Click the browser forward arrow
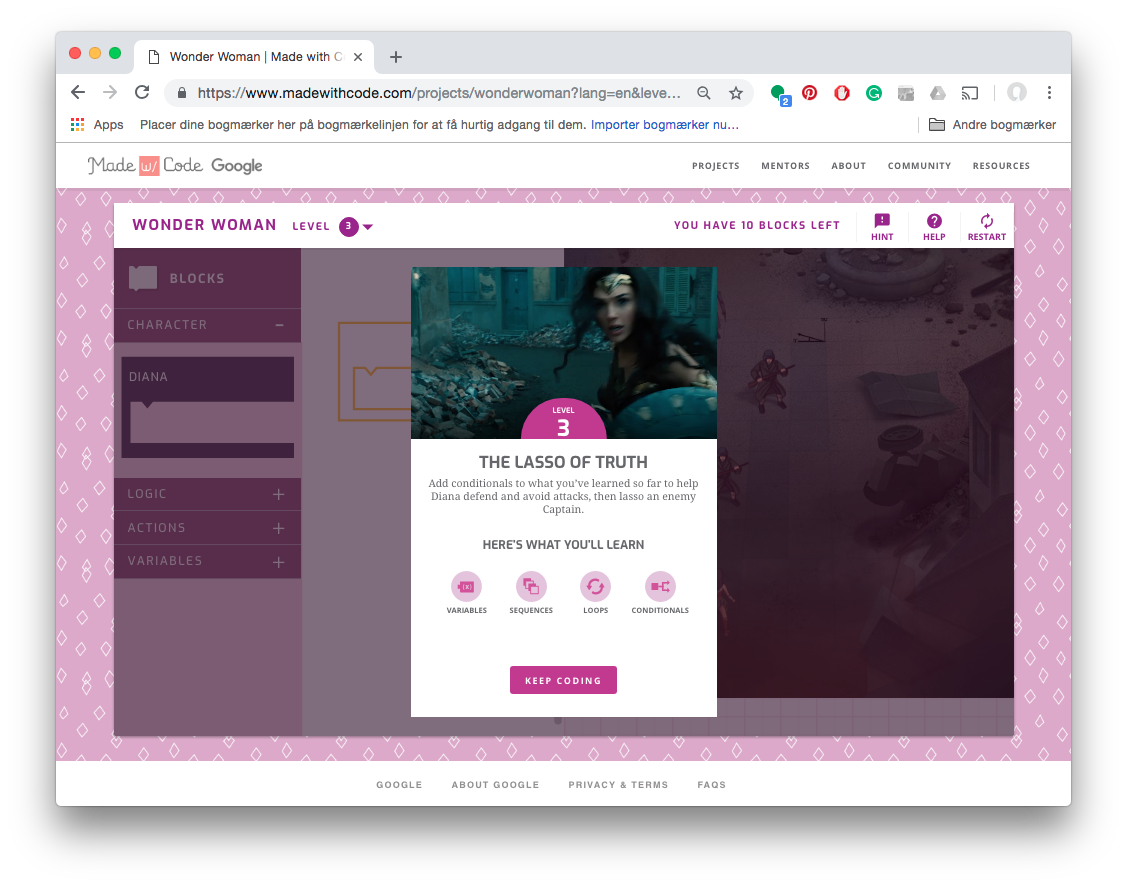Image resolution: width=1127 pixels, height=886 pixels. tap(110, 93)
